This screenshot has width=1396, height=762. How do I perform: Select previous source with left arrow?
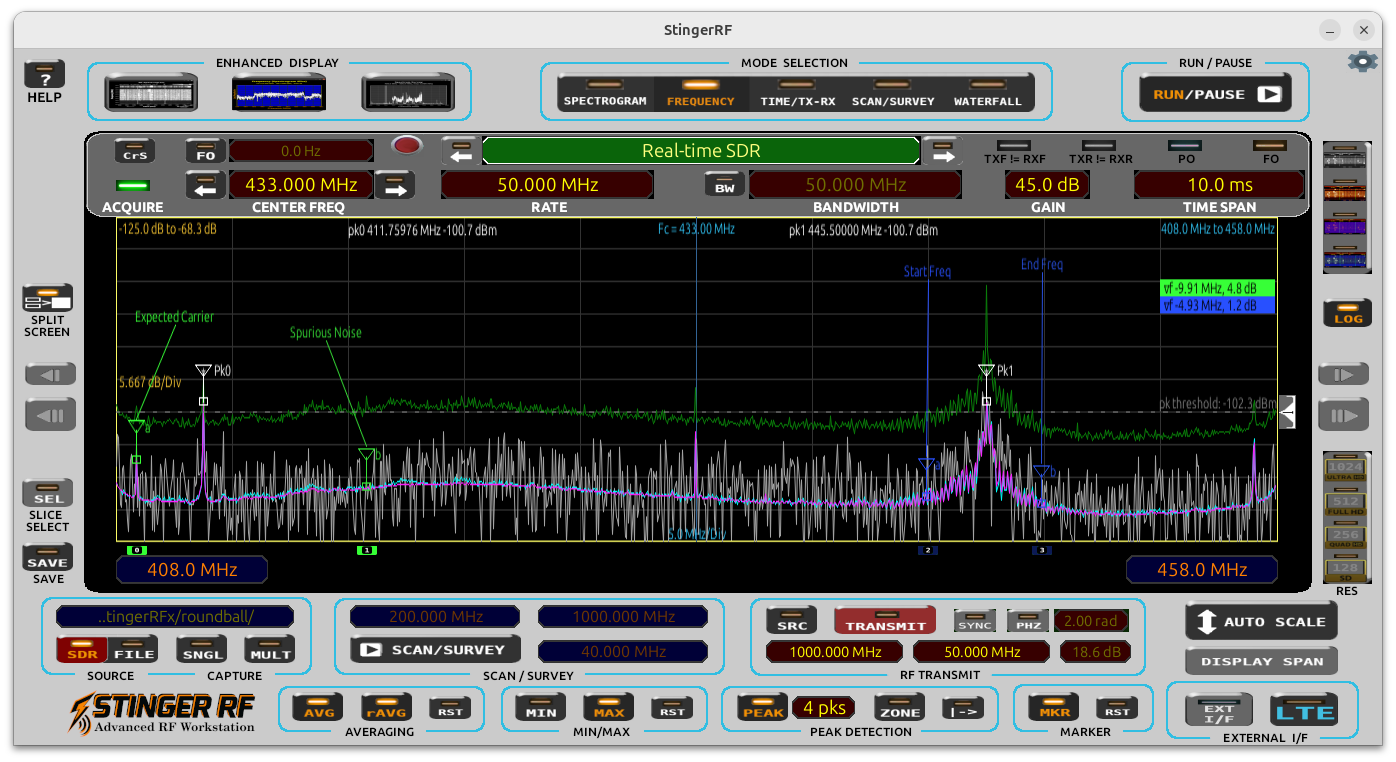tap(461, 151)
